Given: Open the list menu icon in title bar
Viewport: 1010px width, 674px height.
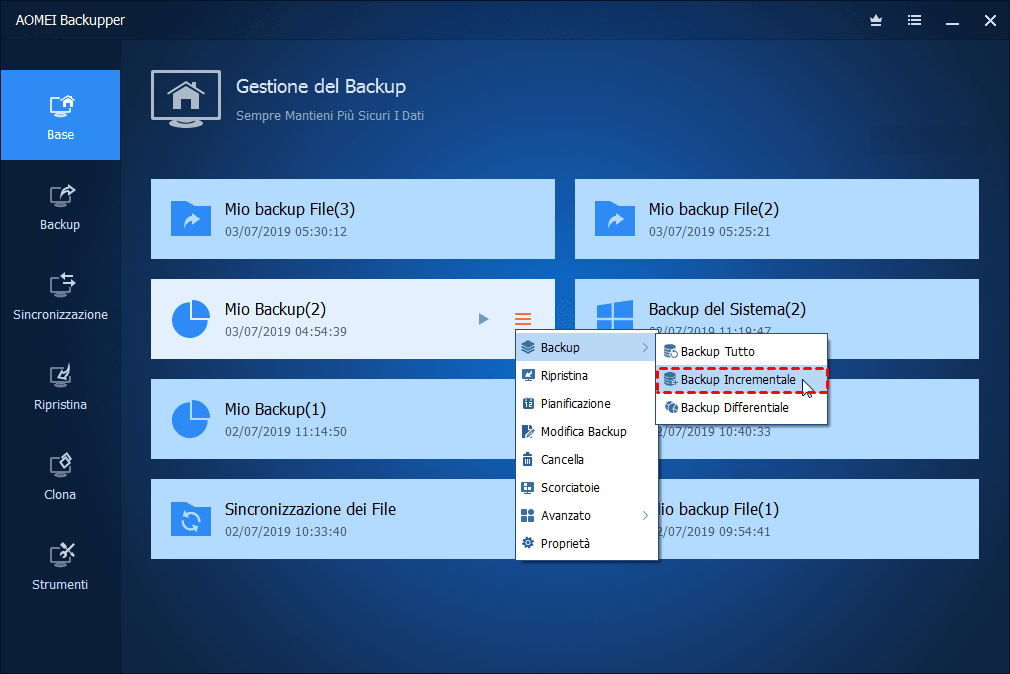Looking at the screenshot, I should [914, 21].
